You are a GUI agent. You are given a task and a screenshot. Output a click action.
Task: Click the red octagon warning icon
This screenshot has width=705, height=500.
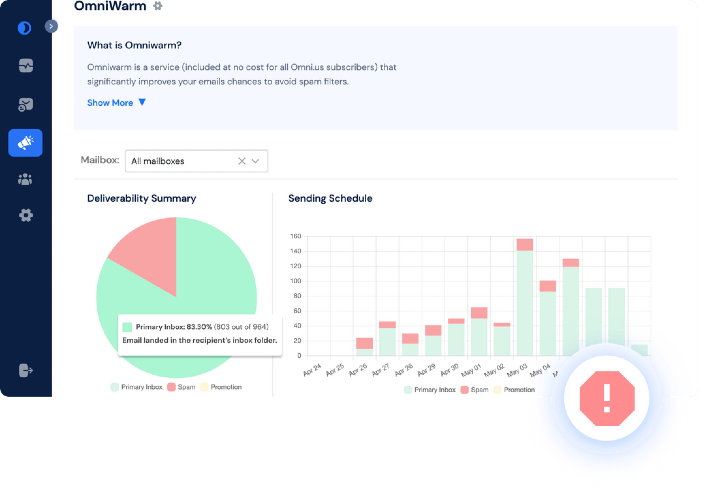[607, 398]
